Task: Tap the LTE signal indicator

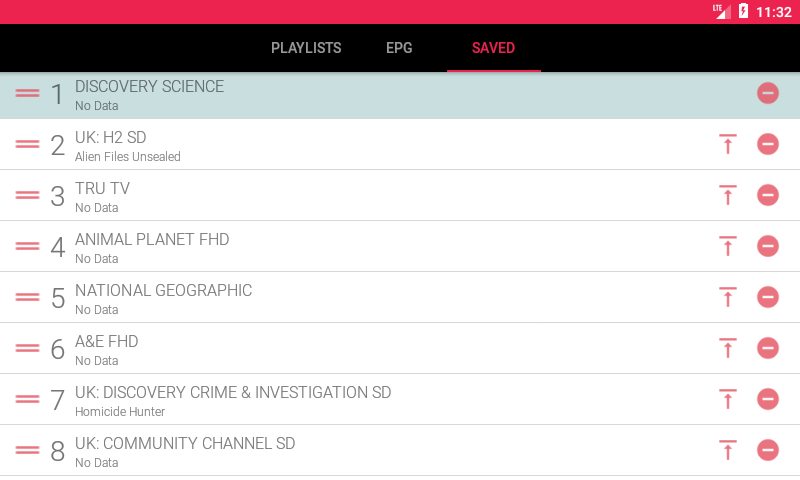Action: coord(721,11)
